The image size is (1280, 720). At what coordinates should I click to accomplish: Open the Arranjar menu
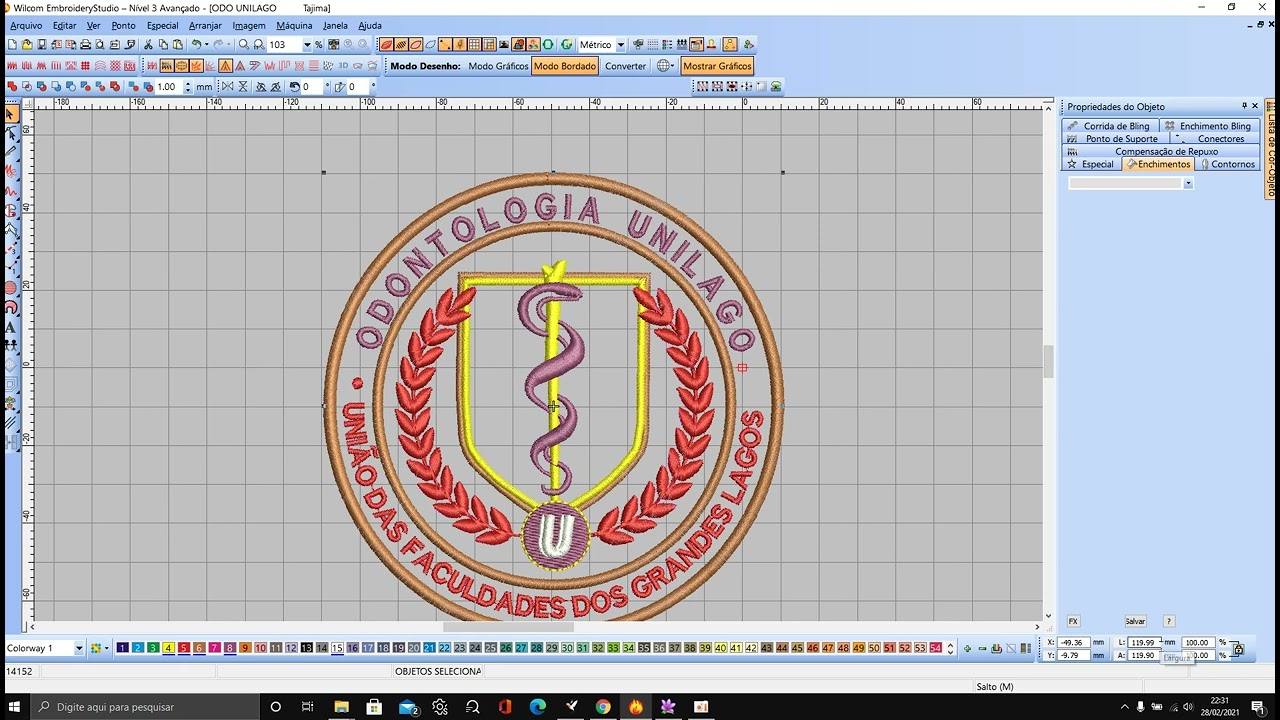point(205,25)
